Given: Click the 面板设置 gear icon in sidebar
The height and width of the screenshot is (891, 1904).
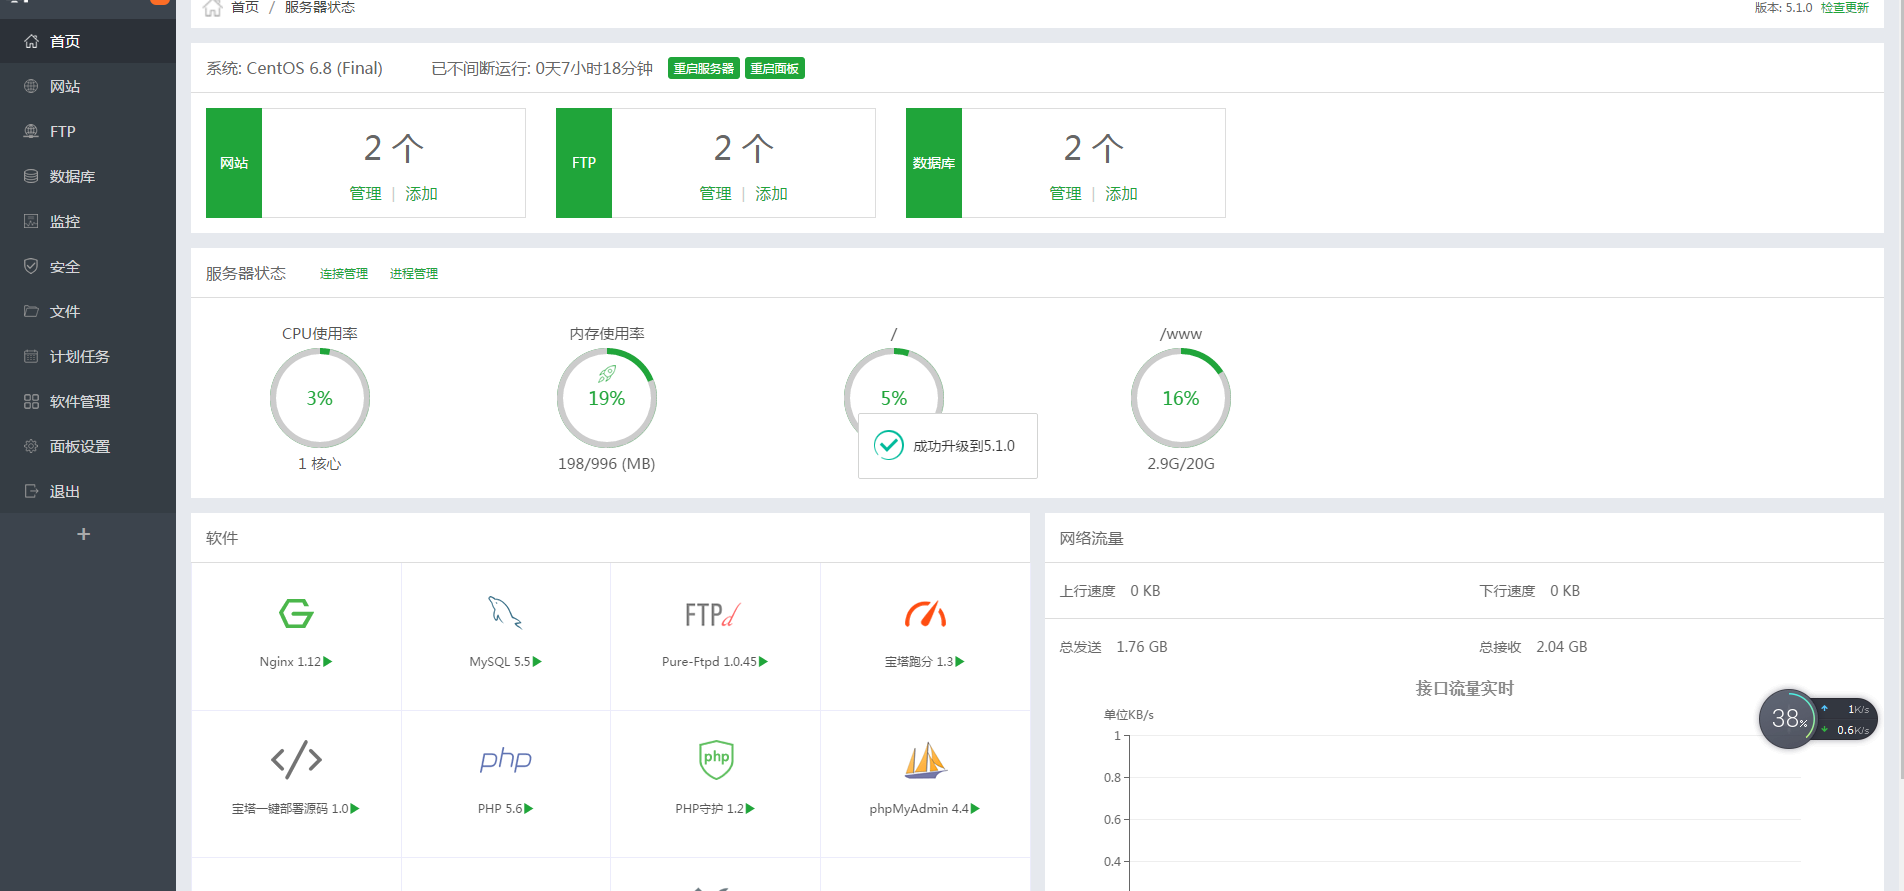Looking at the screenshot, I should coord(31,446).
